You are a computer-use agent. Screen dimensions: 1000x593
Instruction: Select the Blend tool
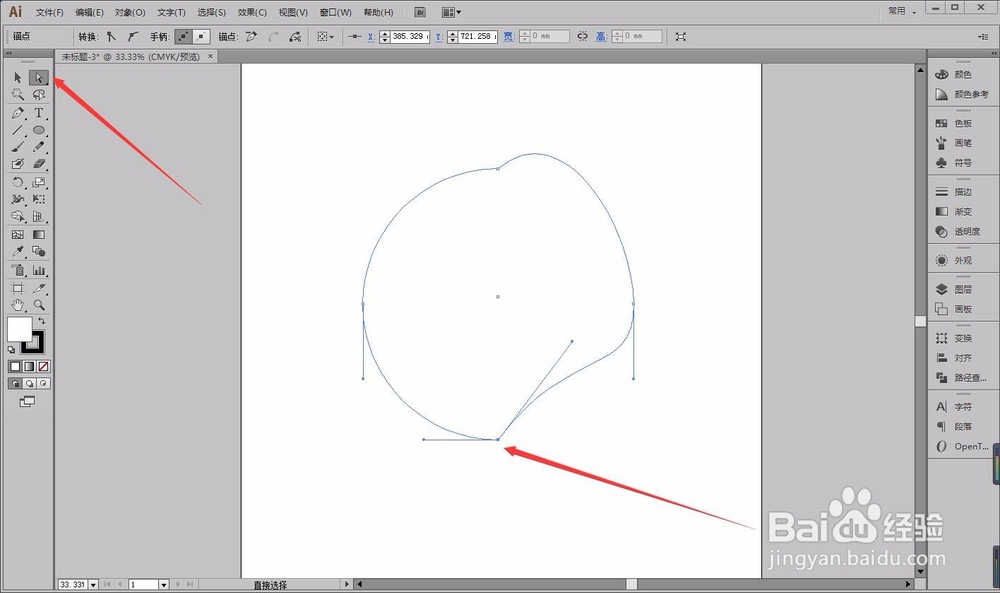coord(38,251)
